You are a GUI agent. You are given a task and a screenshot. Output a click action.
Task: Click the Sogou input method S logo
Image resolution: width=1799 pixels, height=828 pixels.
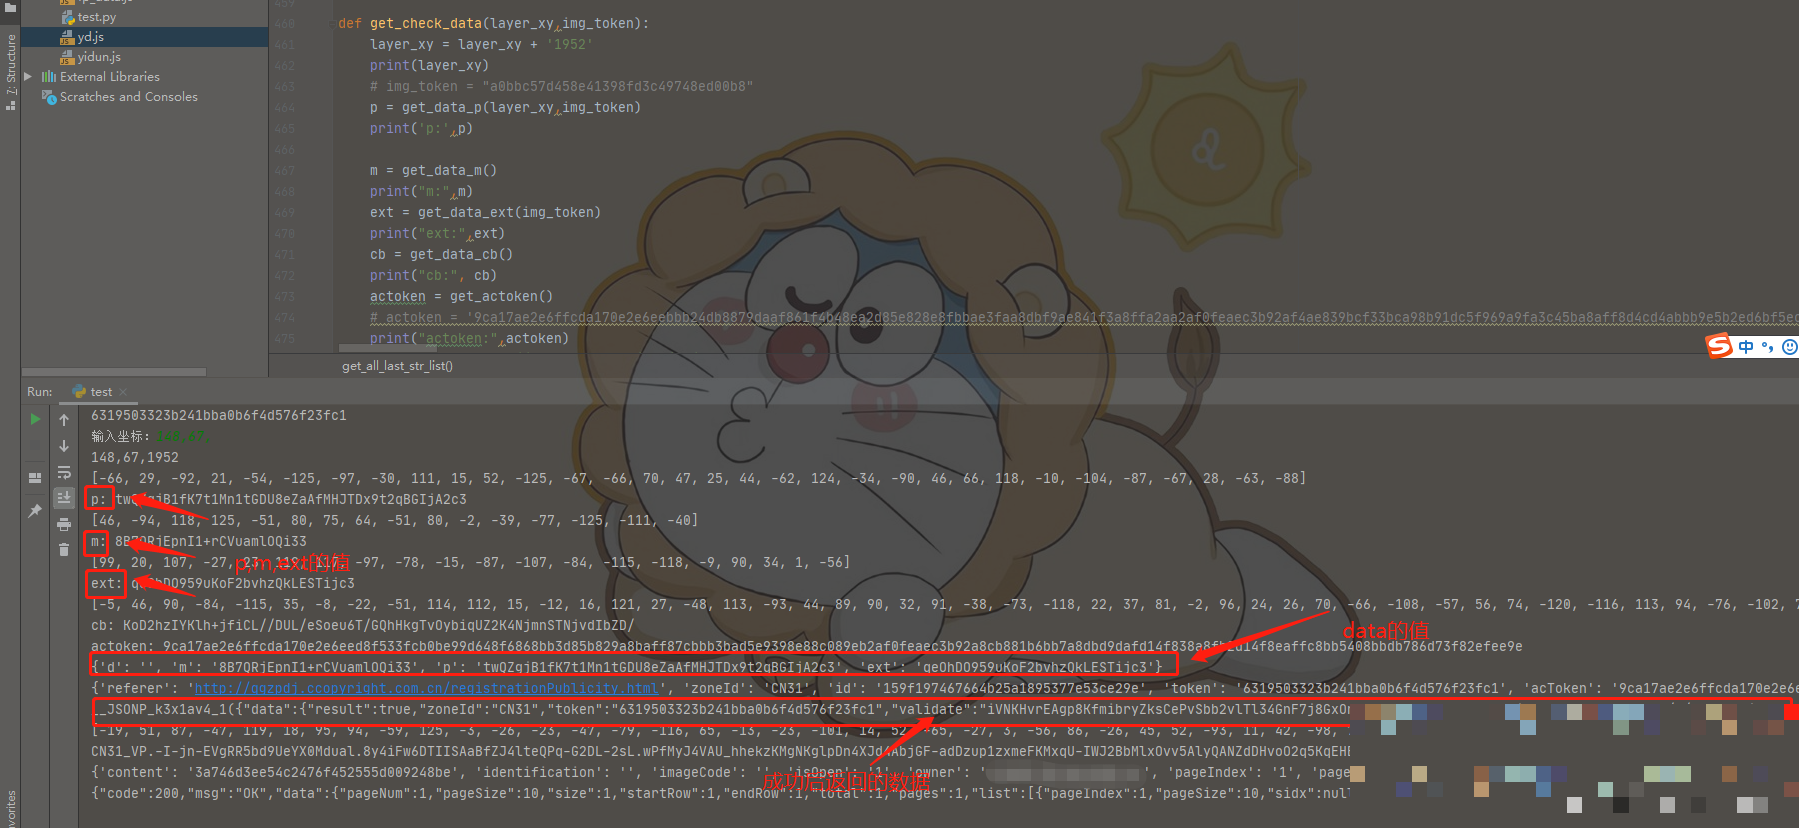pyautogui.click(x=1718, y=346)
